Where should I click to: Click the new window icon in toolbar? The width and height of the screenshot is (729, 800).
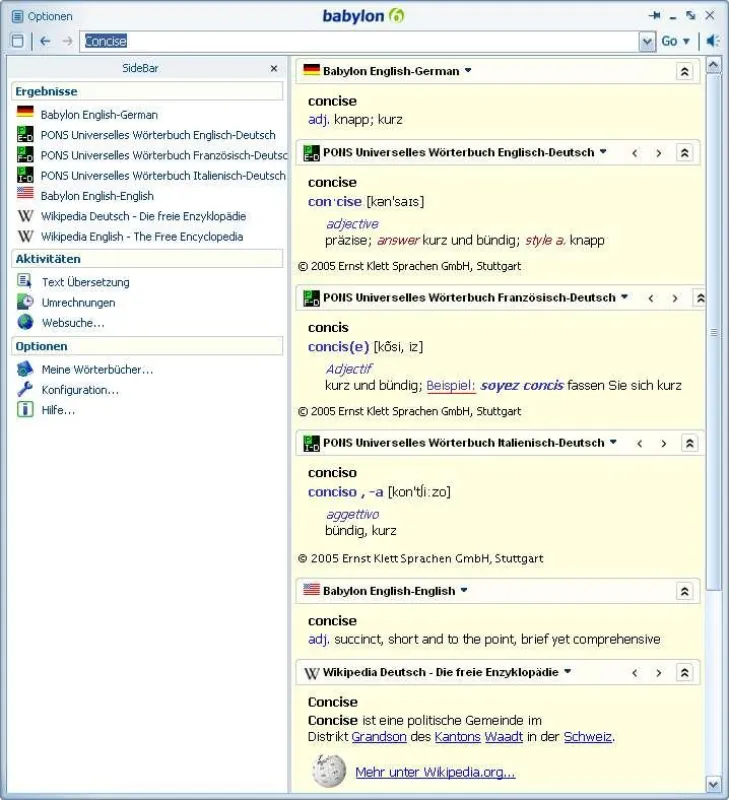(x=17, y=41)
